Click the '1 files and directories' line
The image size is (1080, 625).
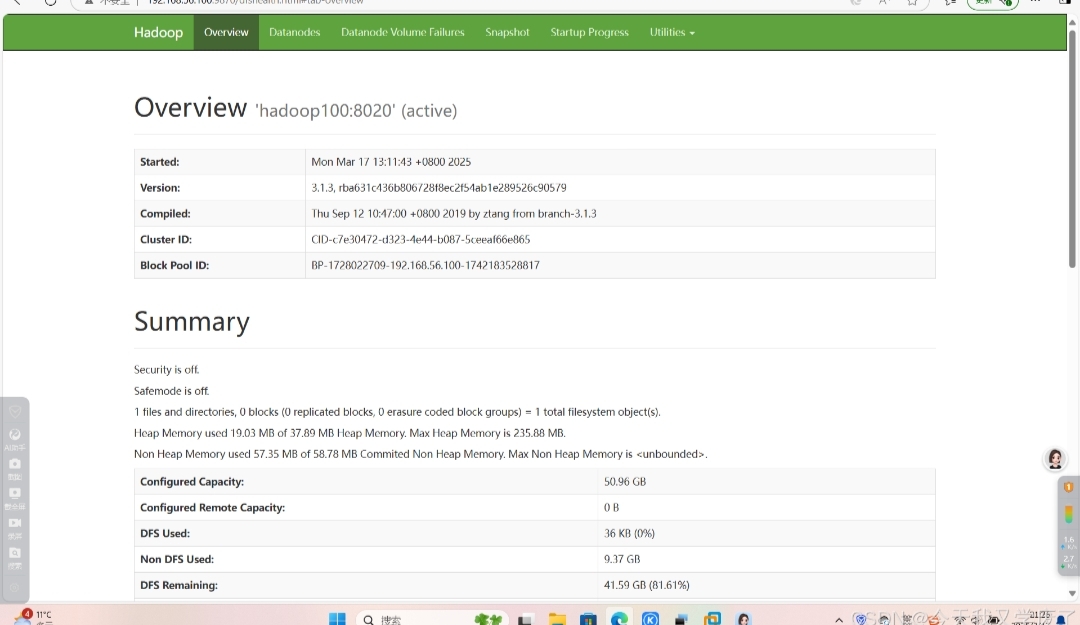tap(397, 412)
